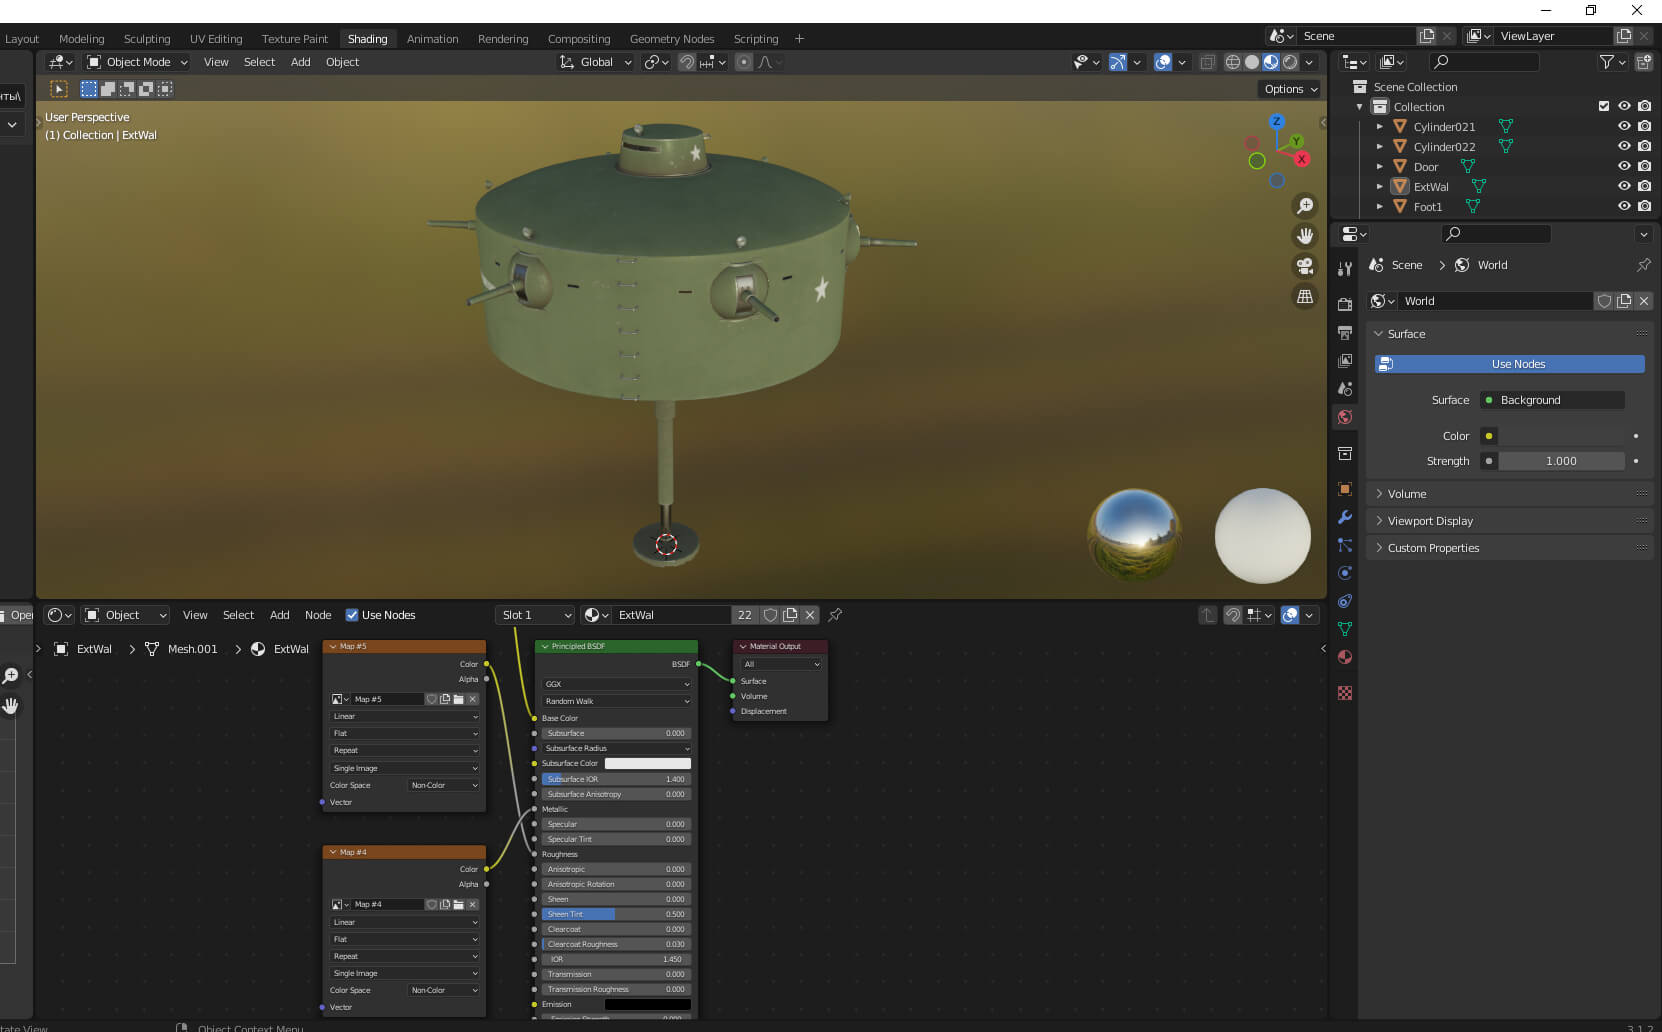The height and width of the screenshot is (1032, 1662).
Task: Select the pan hand tool in viewport
Action: [x=1304, y=236]
